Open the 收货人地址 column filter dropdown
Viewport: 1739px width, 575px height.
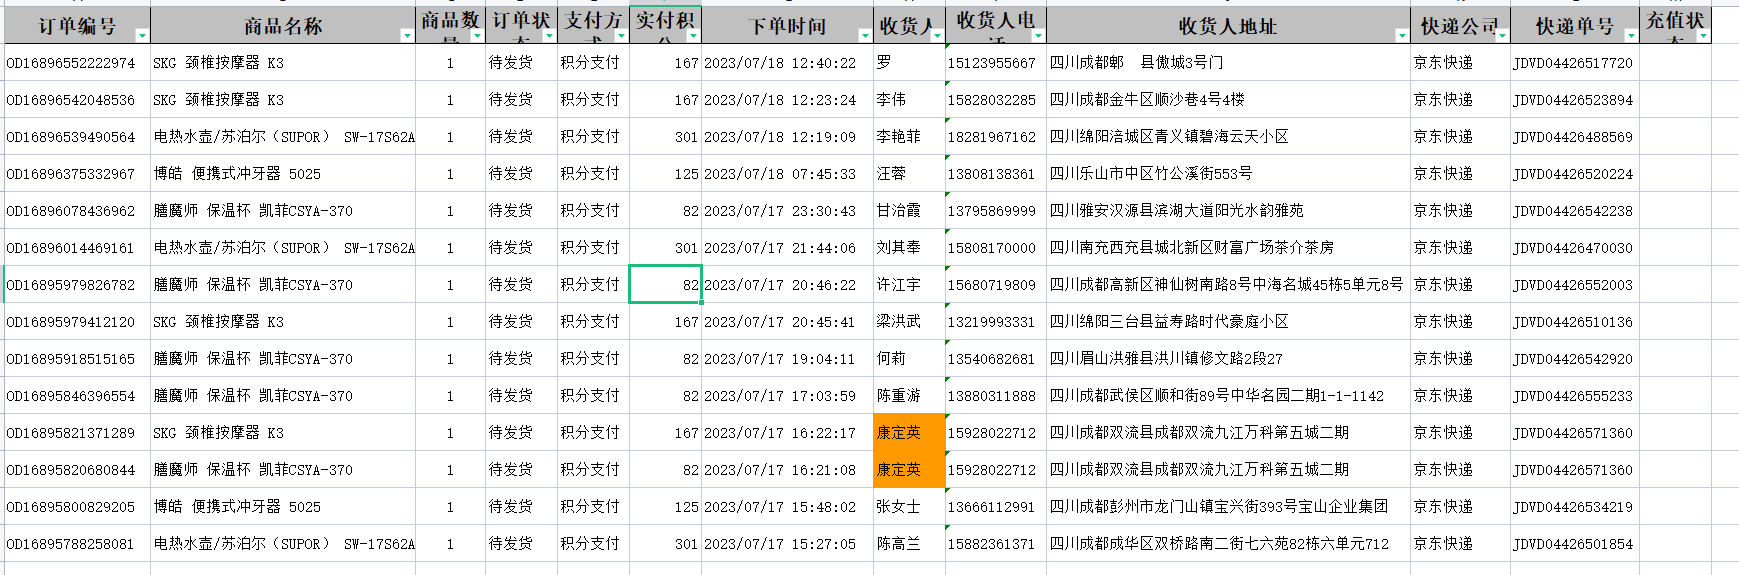pos(1401,35)
